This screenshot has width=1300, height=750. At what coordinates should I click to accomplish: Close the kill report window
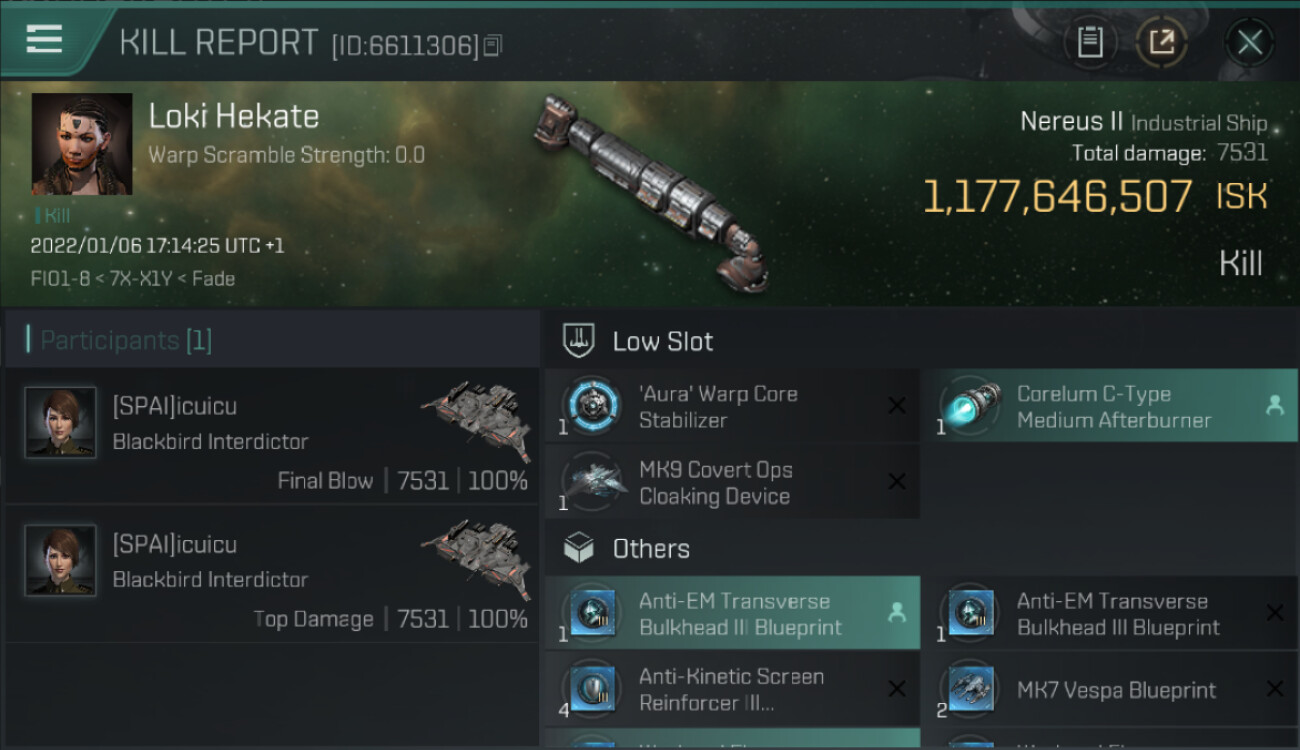(1249, 42)
